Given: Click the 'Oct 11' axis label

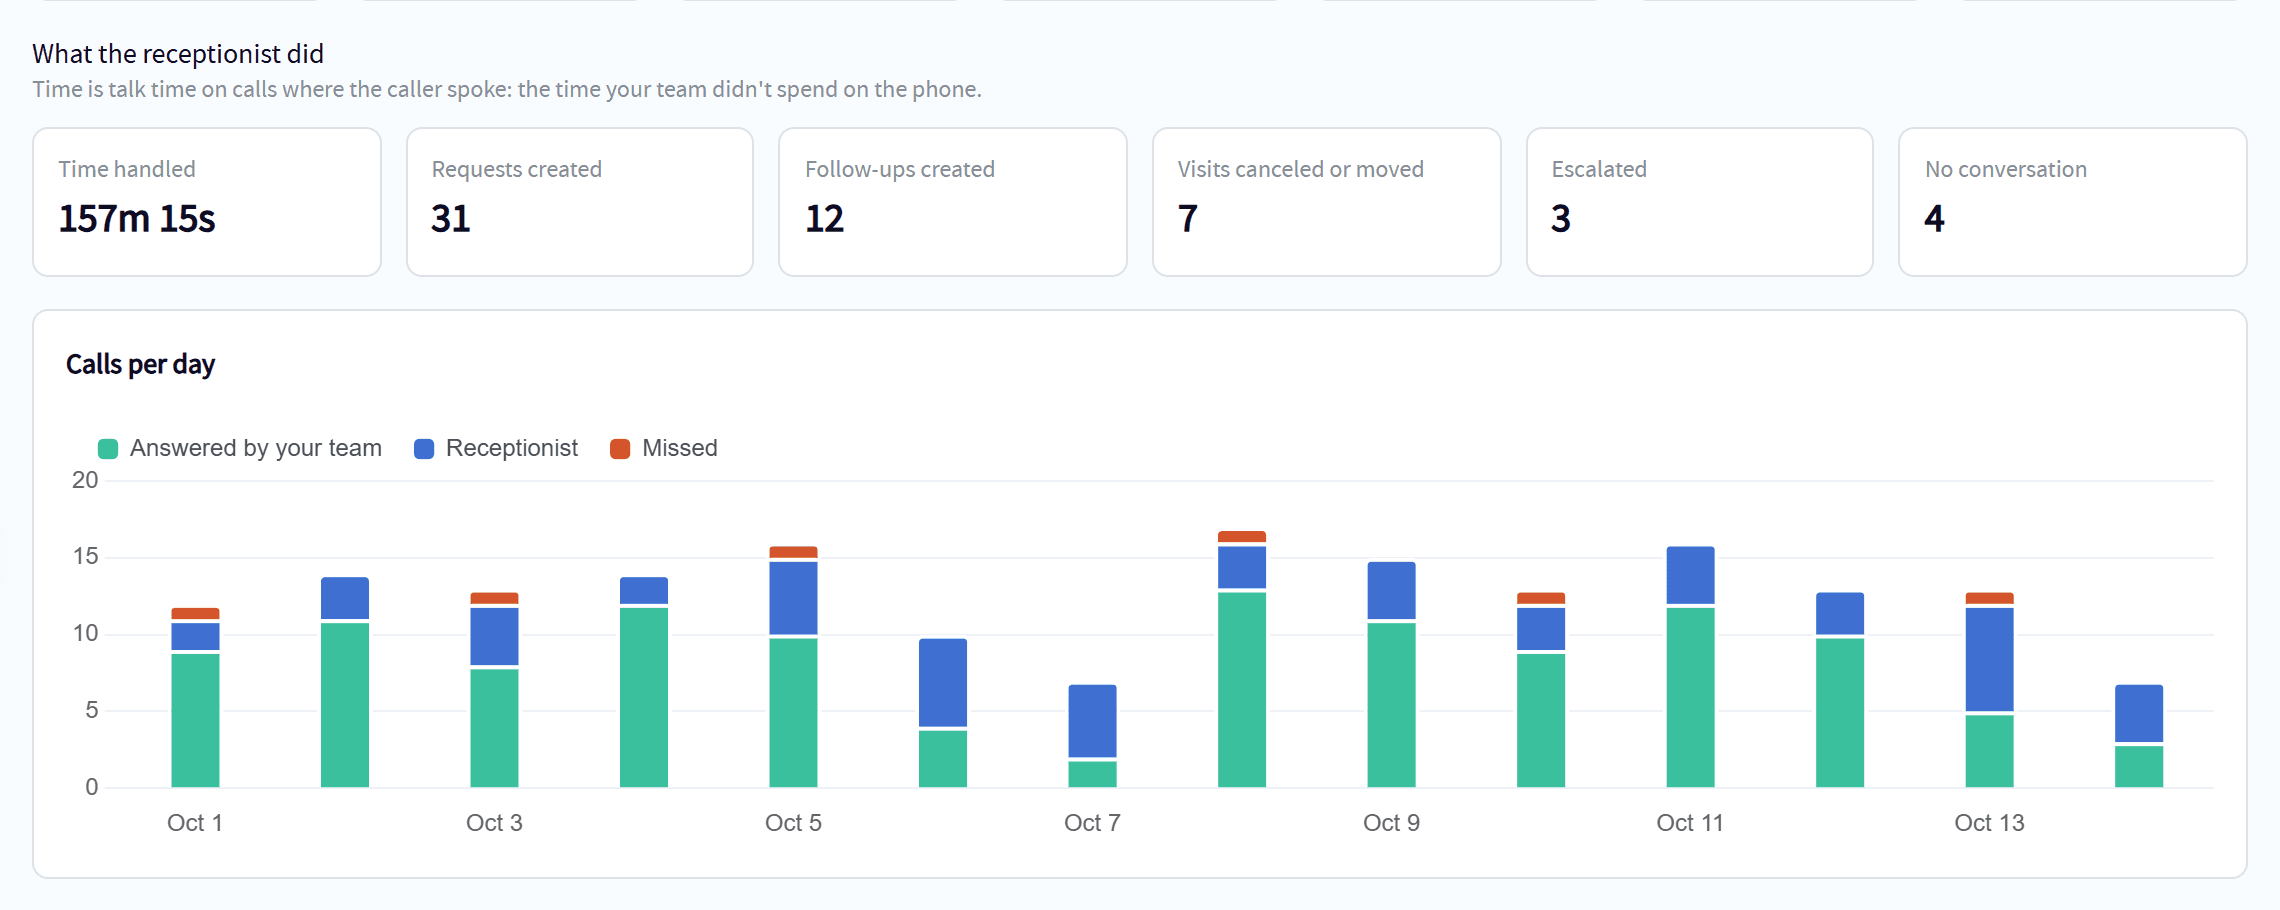Looking at the screenshot, I should click(x=1690, y=823).
